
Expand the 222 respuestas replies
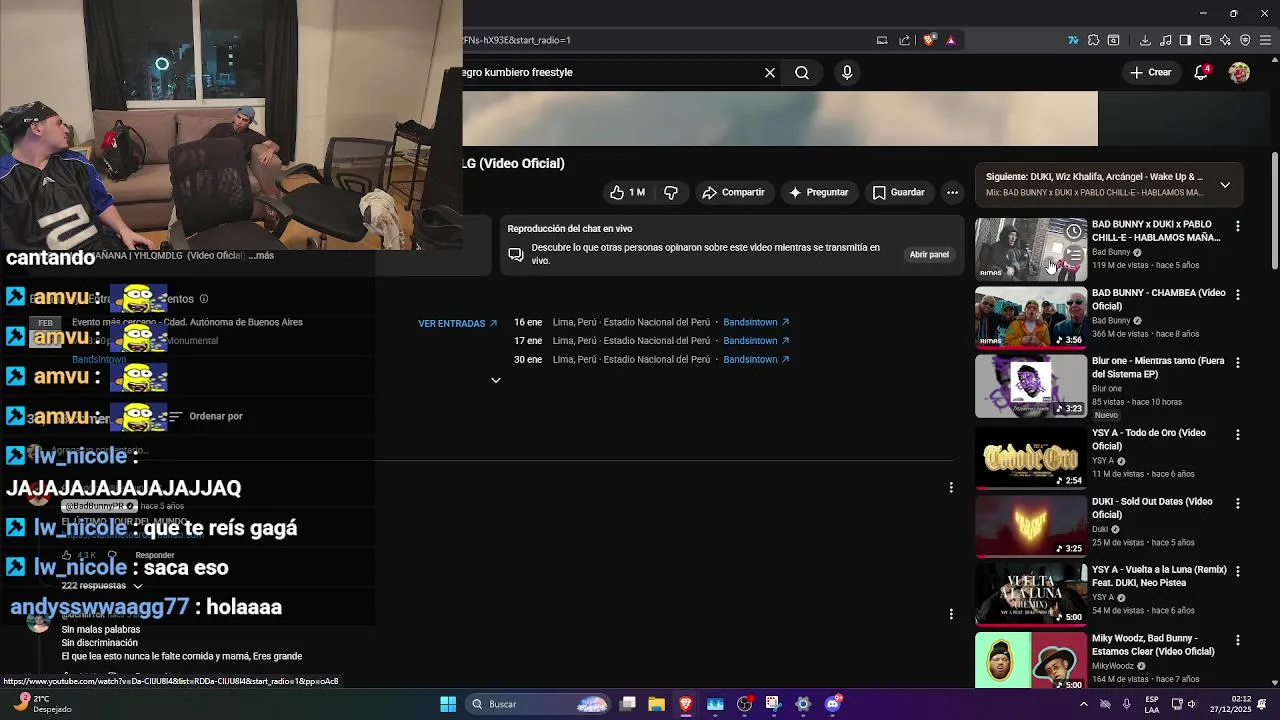102,586
